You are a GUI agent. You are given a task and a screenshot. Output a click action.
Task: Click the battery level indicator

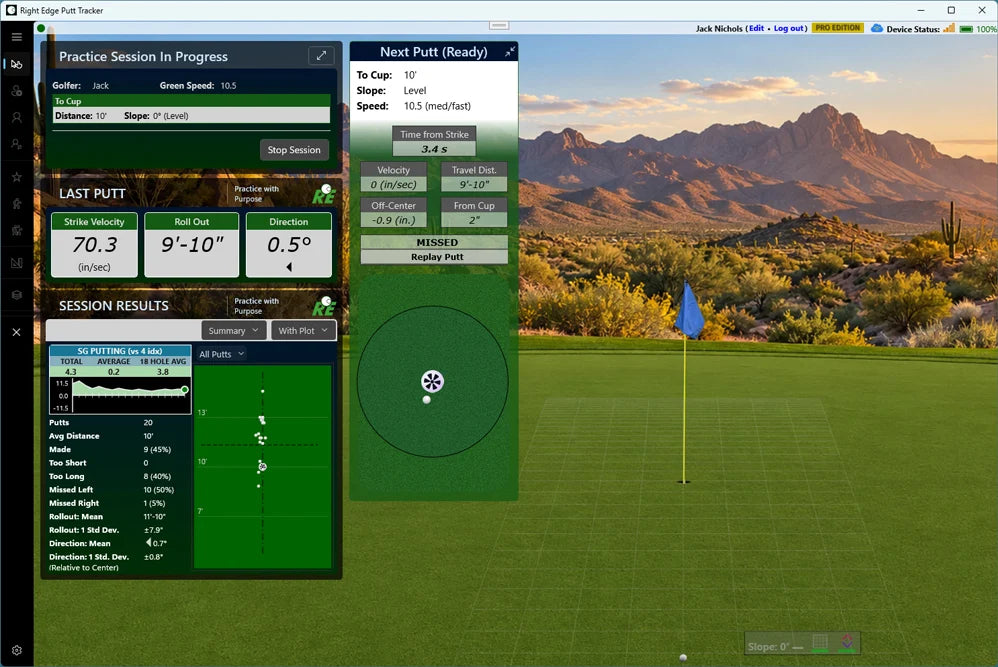pyautogui.click(x=966, y=29)
